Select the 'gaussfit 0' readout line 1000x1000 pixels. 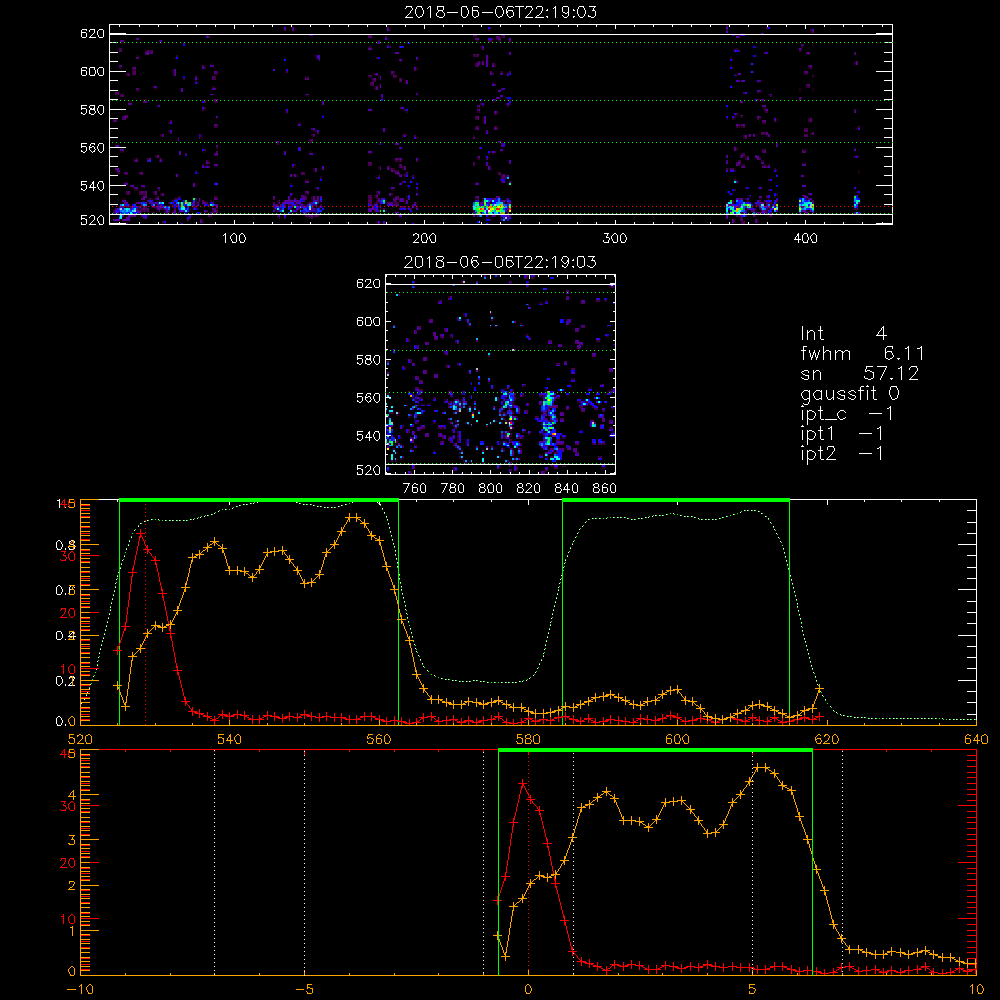pyautogui.click(x=849, y=393)
